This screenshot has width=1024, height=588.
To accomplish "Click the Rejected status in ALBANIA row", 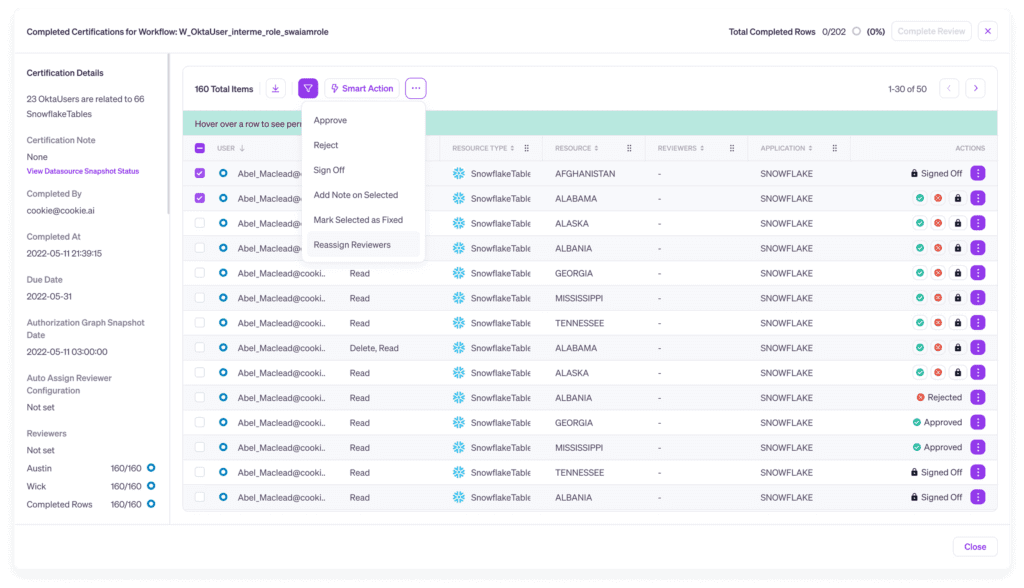I will (x=939, y=397).
